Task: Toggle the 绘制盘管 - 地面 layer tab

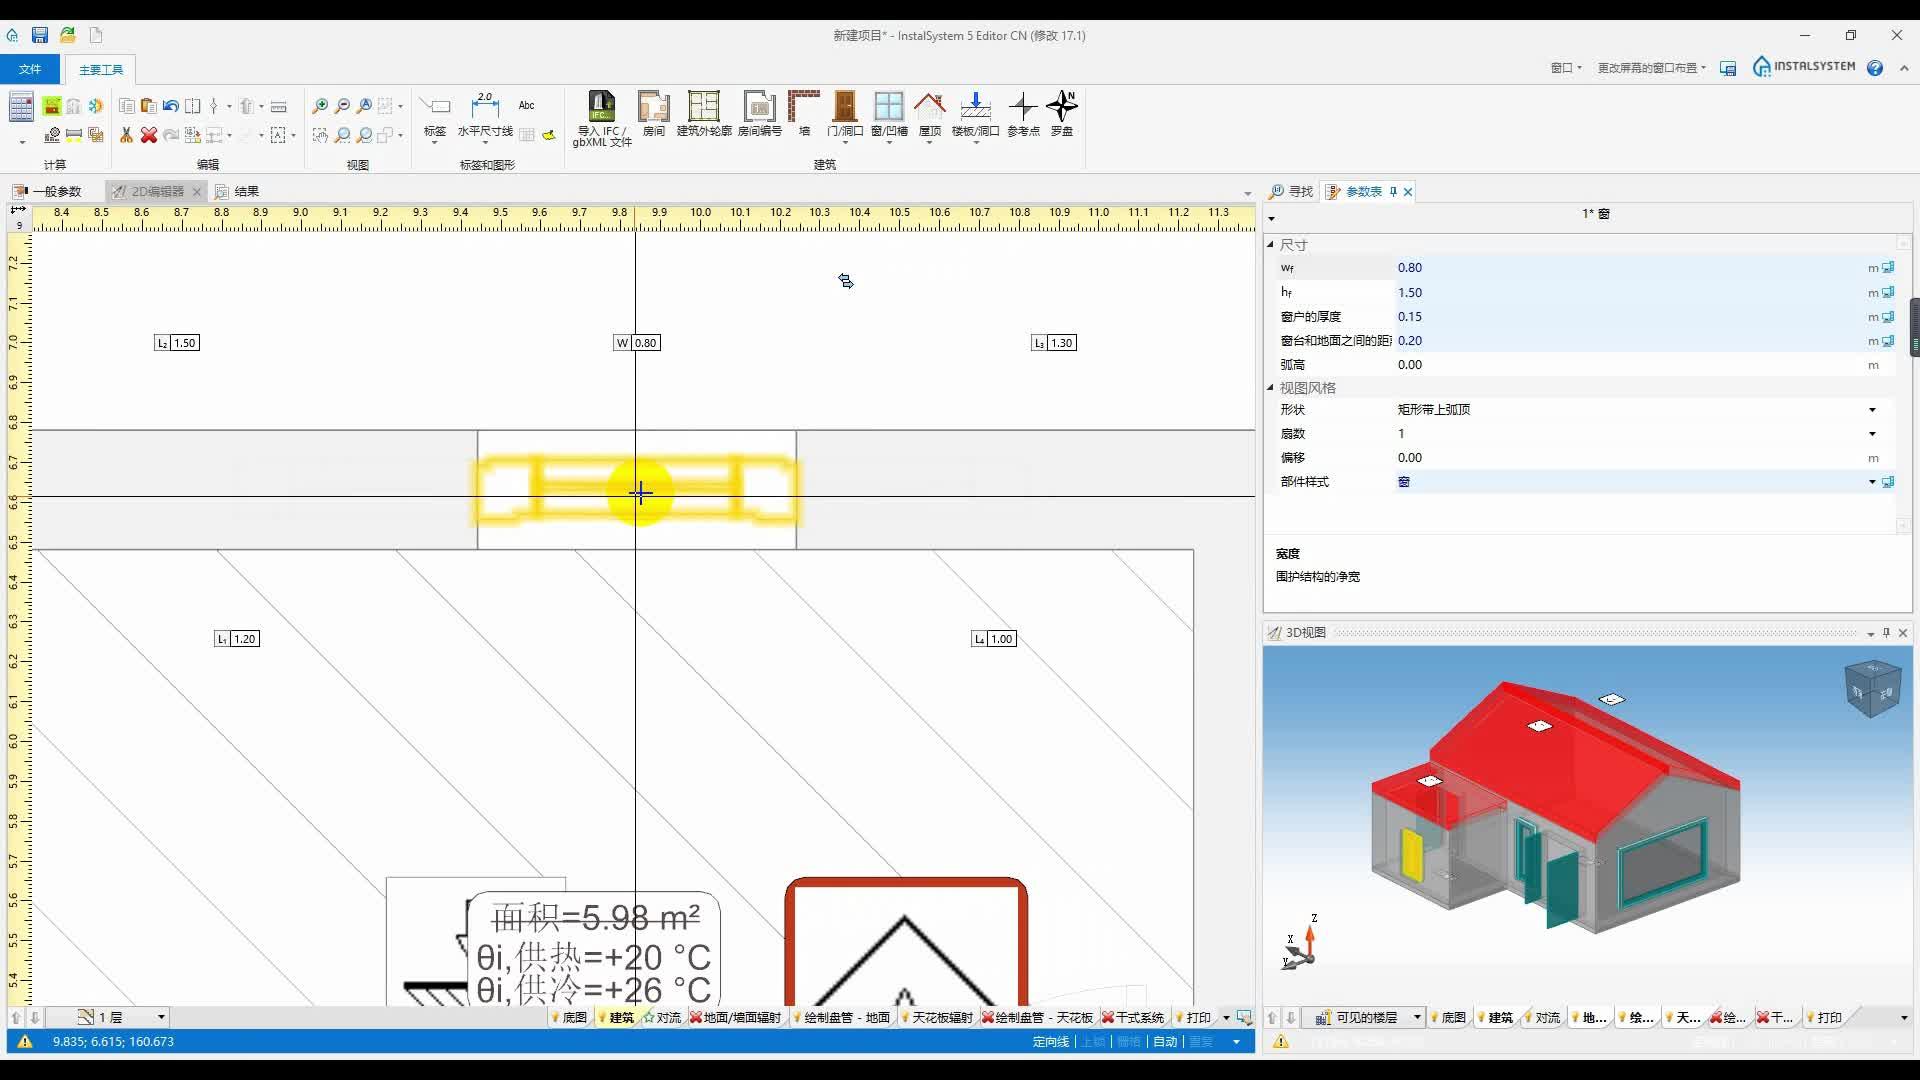Action: point(841,1017)
